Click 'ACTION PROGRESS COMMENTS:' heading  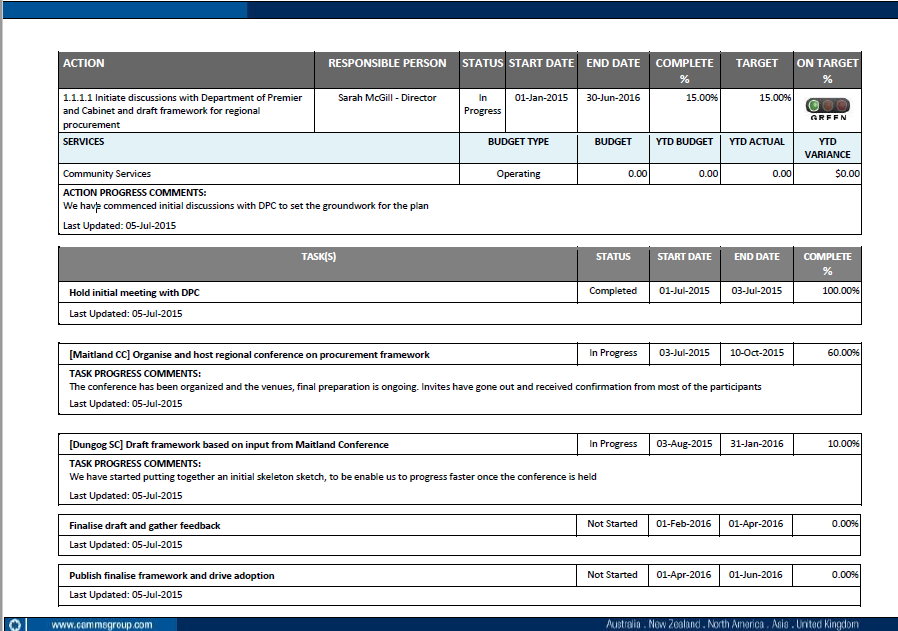tap(135, 192)
